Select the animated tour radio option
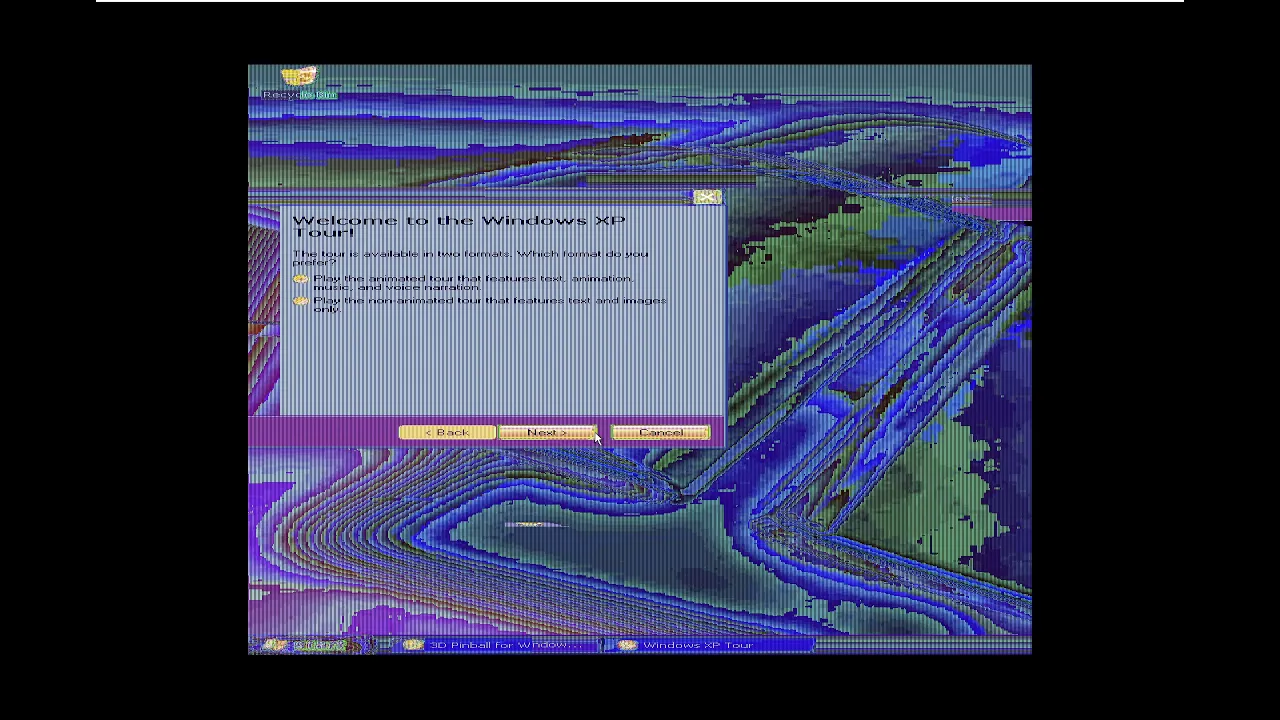 click(x=301, y=279)
